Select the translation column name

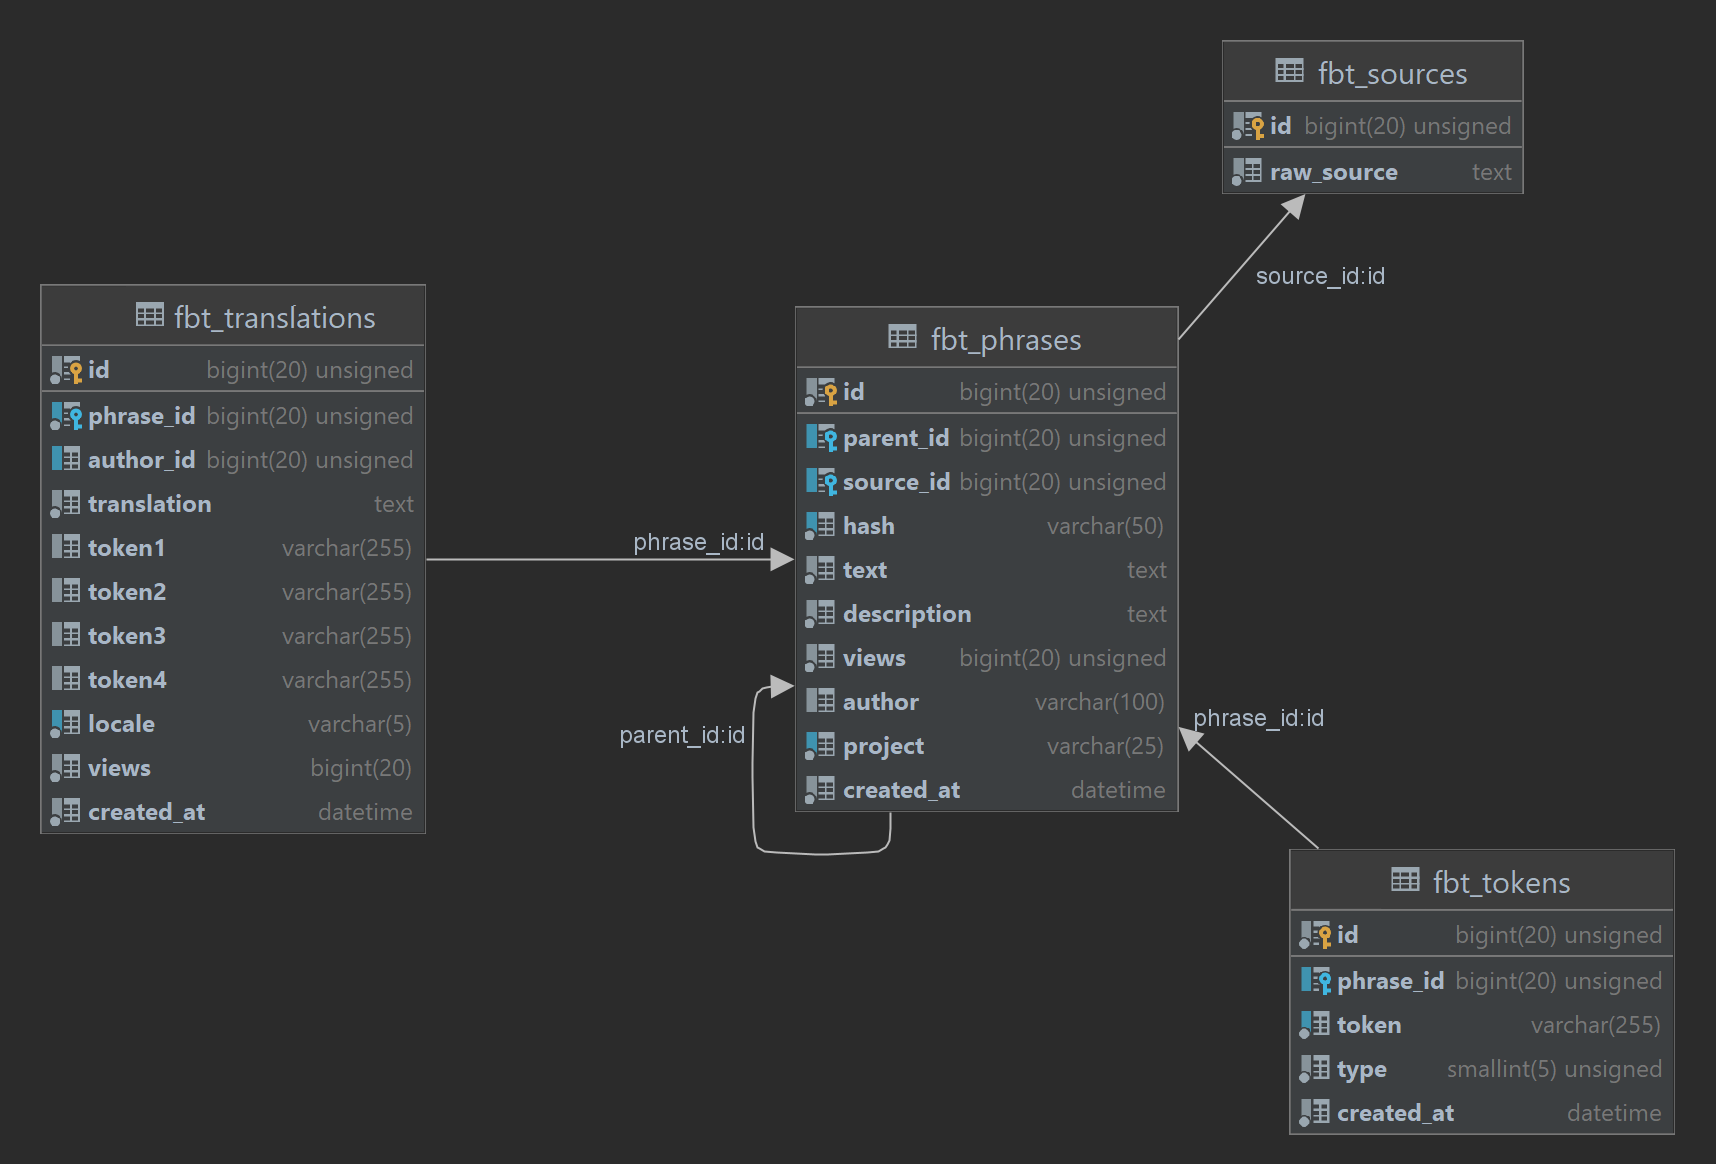(149, 504)
